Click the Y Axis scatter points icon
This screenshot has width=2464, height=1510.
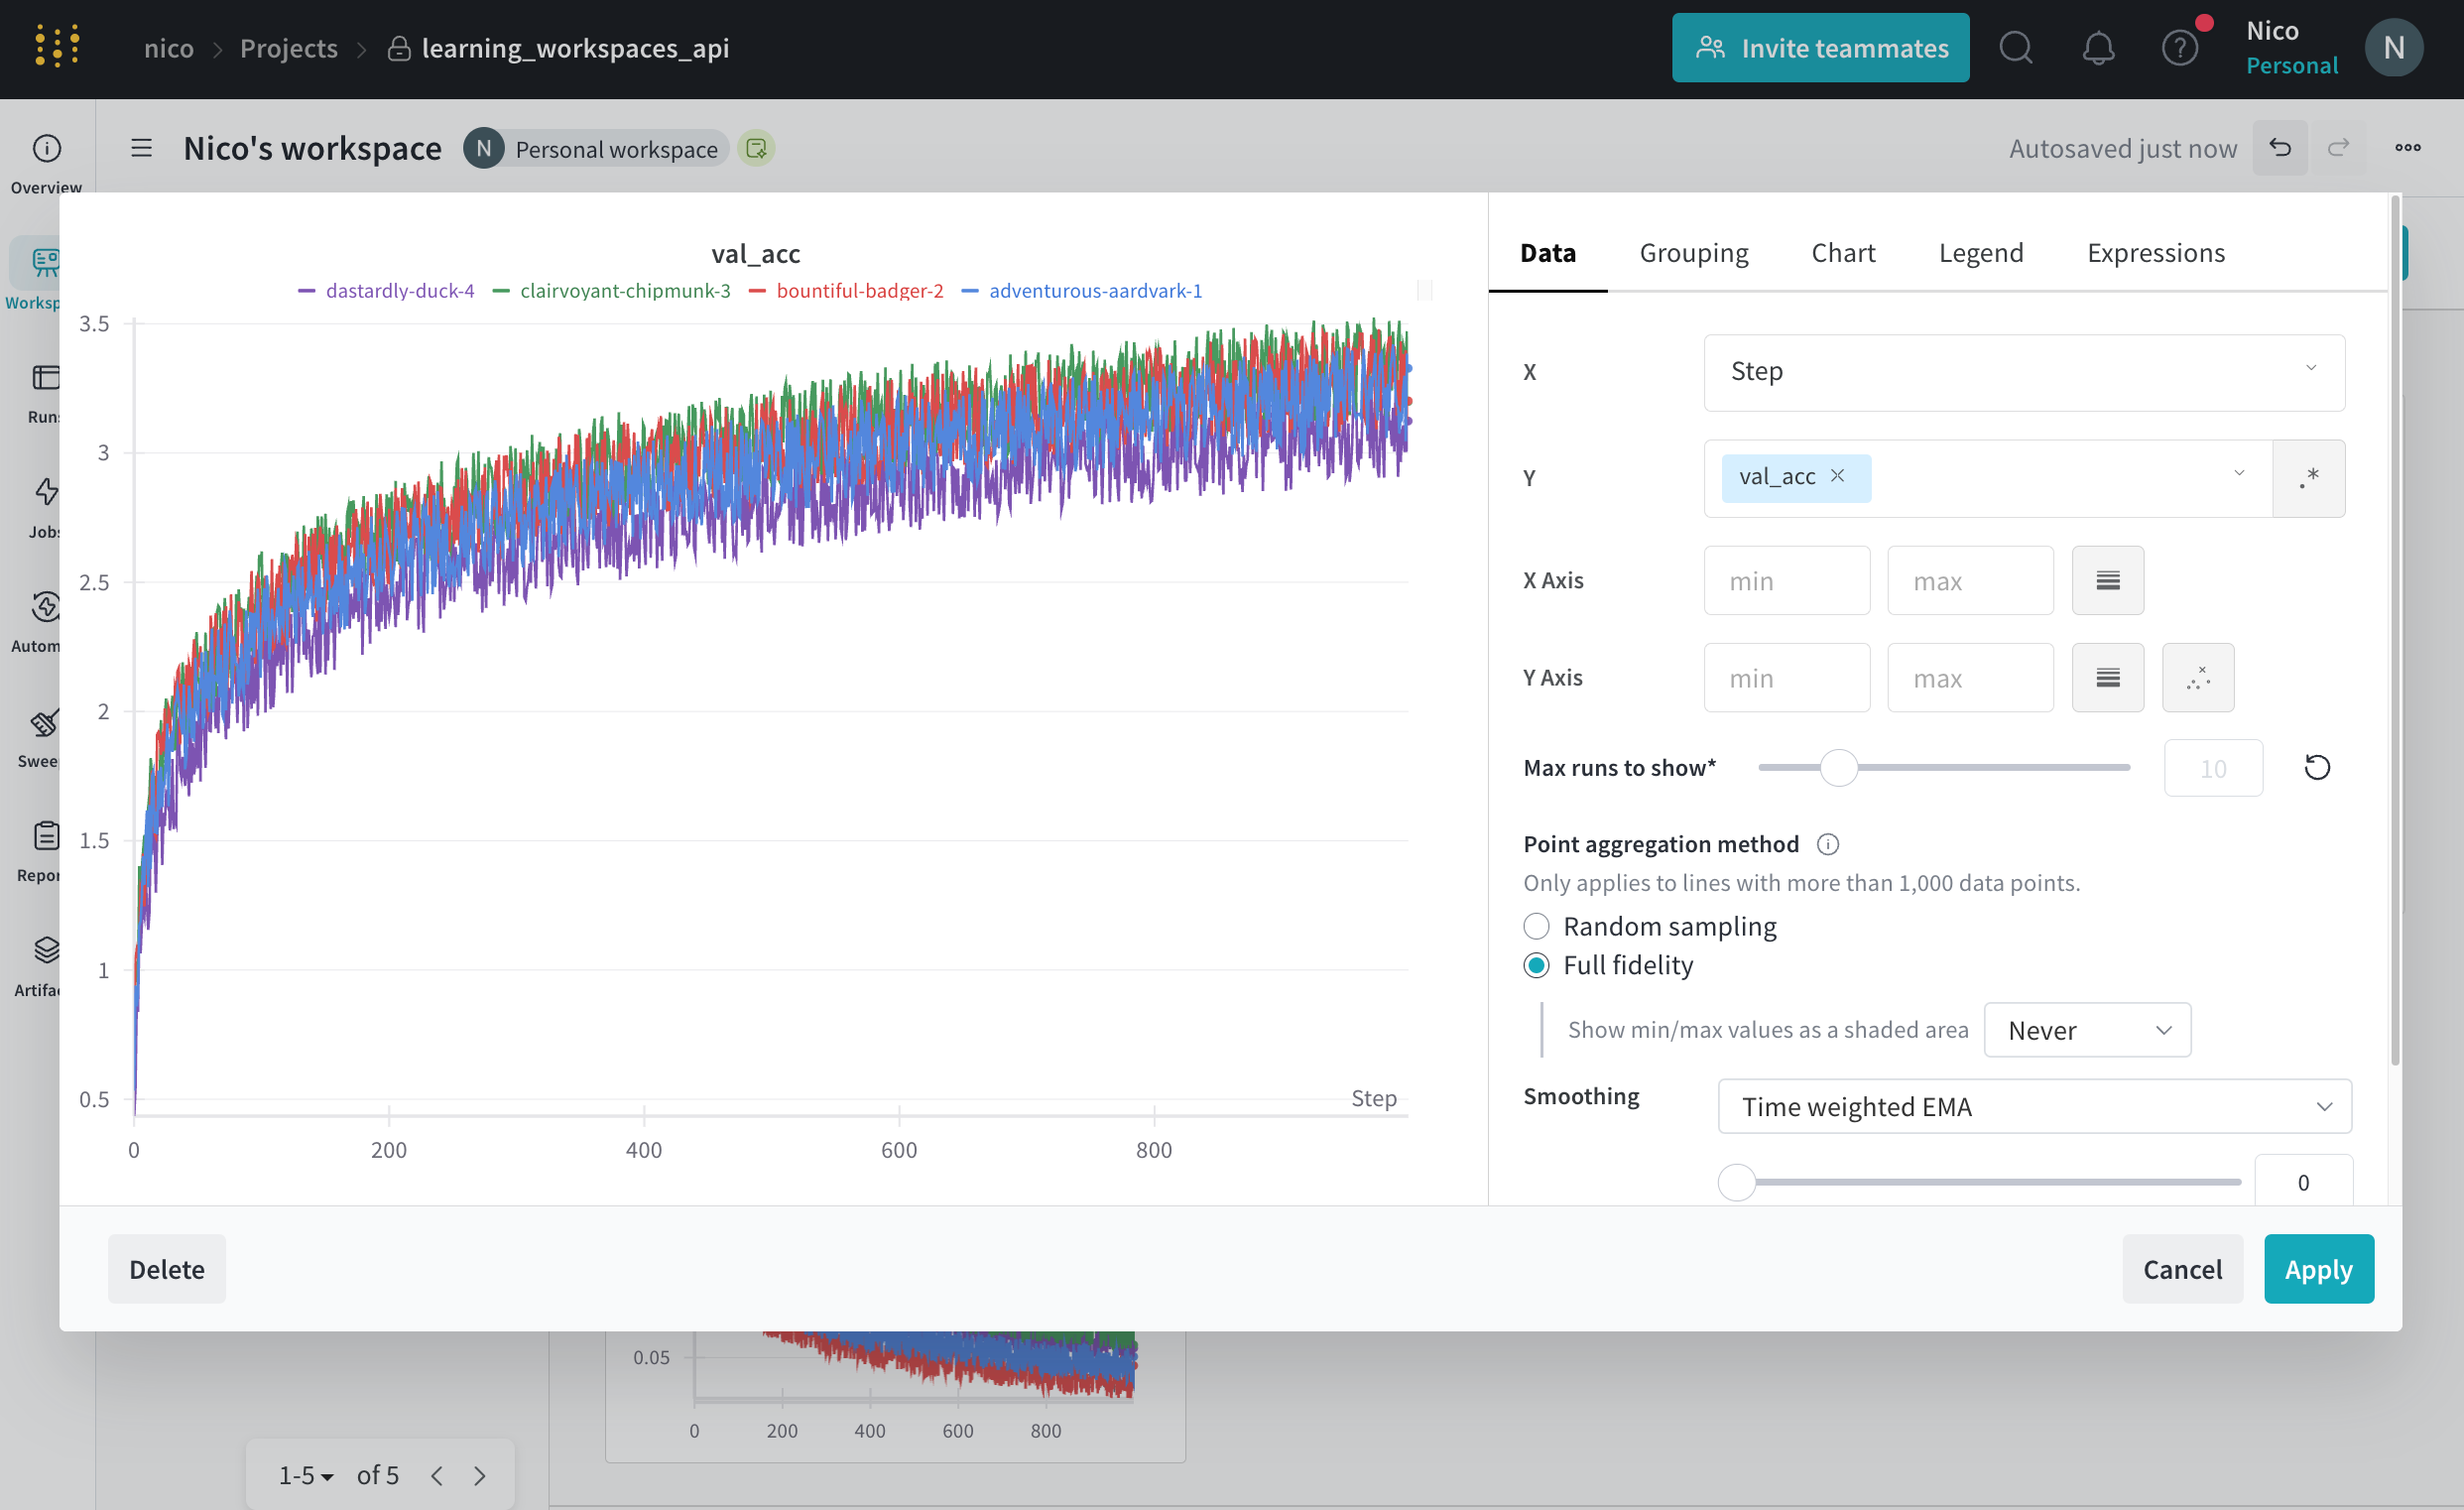pyautogui.click(x=2197, y=678)
